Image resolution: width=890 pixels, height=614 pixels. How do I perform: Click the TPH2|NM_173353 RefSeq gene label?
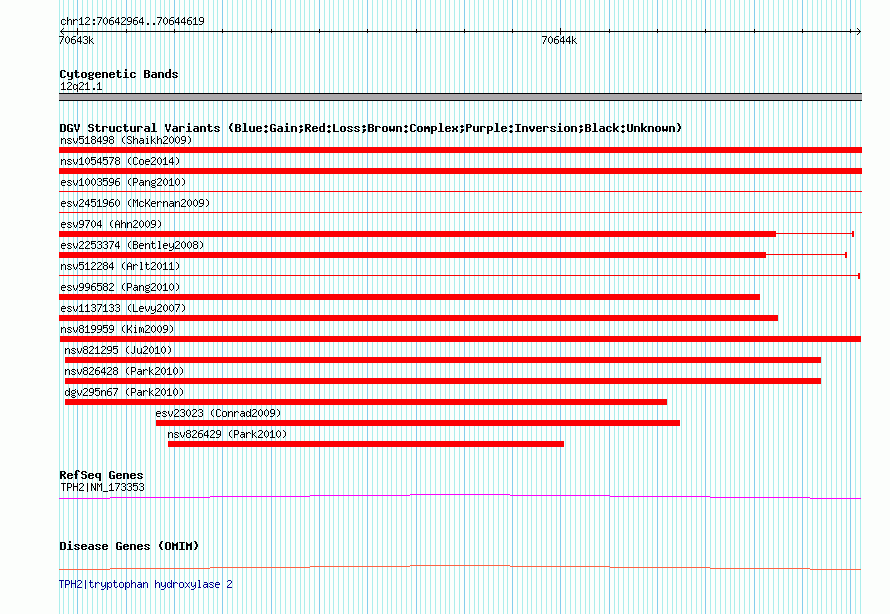pyautogui.click(x=102, y=487)
